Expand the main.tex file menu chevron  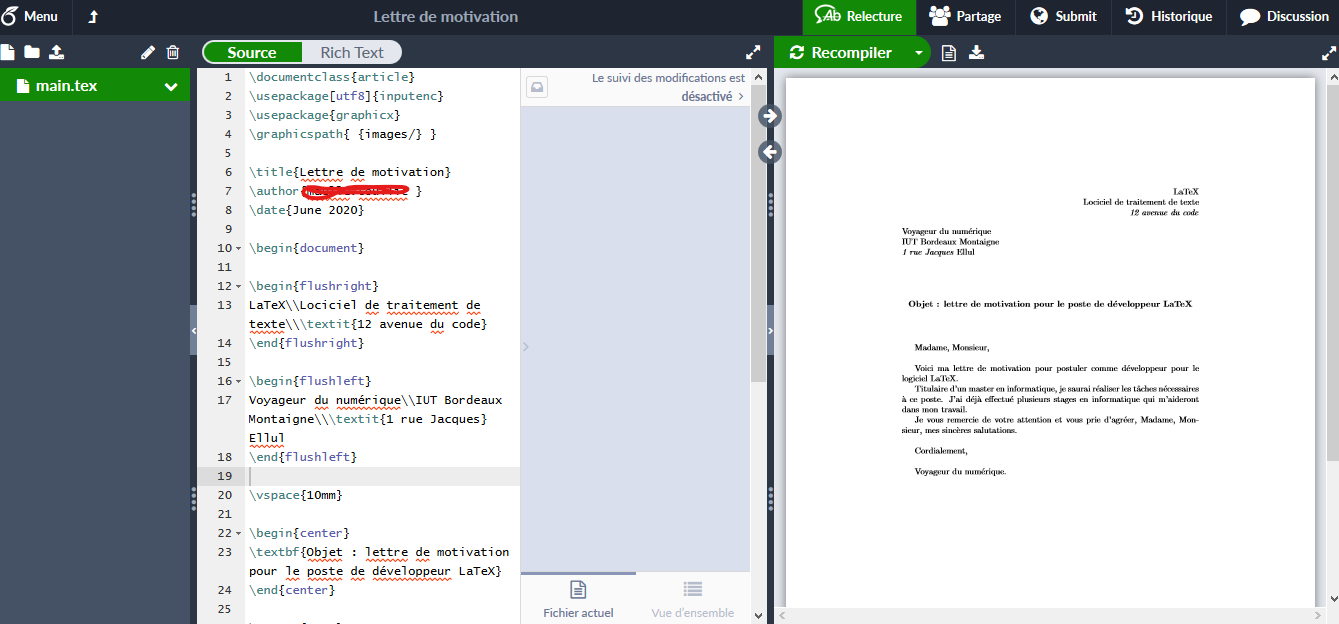click(171, 87)
